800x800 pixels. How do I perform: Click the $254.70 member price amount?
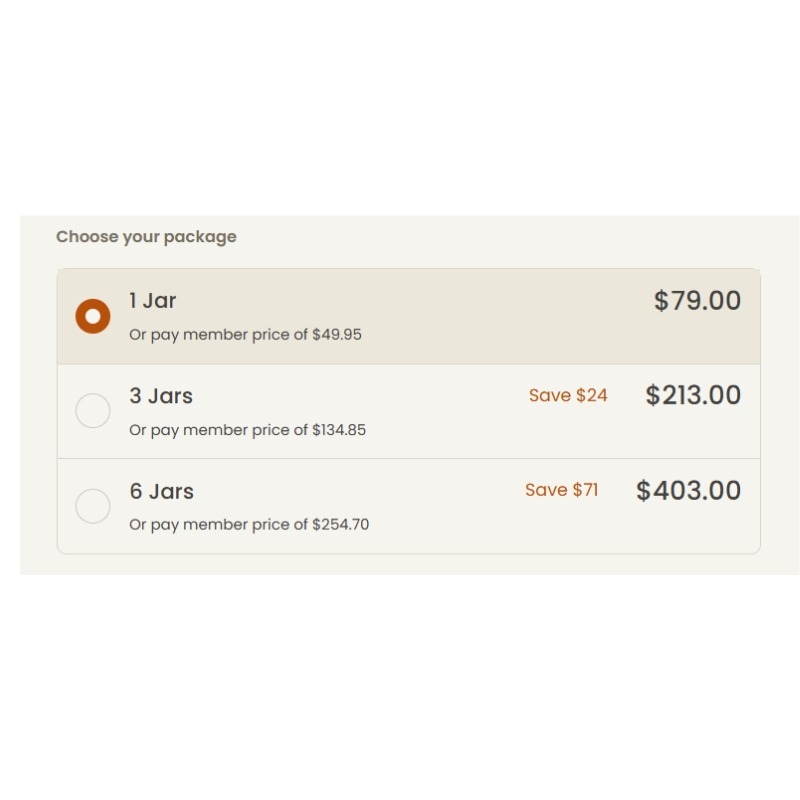pos(340,525)
